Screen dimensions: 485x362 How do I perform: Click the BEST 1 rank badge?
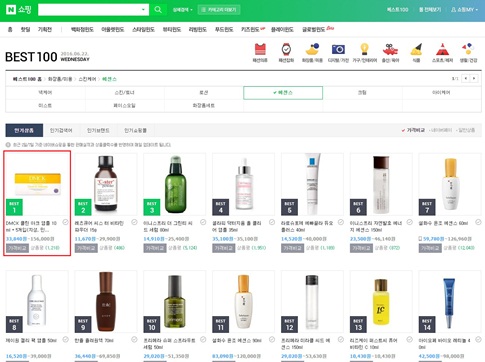tap(14, 207)
